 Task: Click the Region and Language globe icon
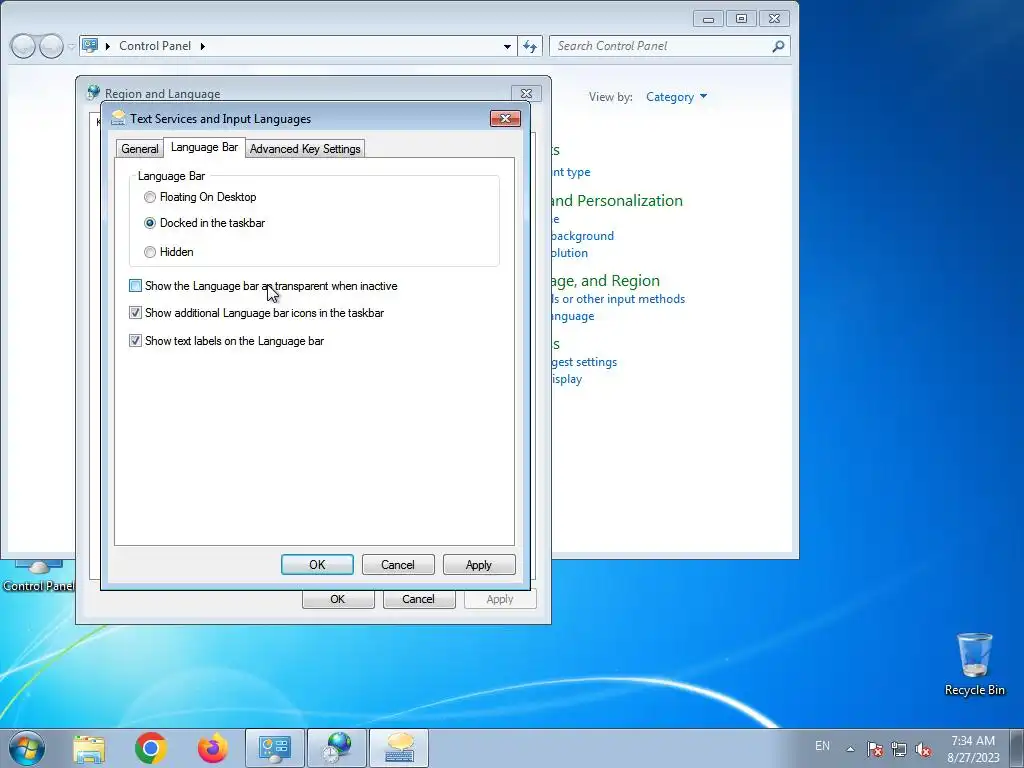click(93, 93)
